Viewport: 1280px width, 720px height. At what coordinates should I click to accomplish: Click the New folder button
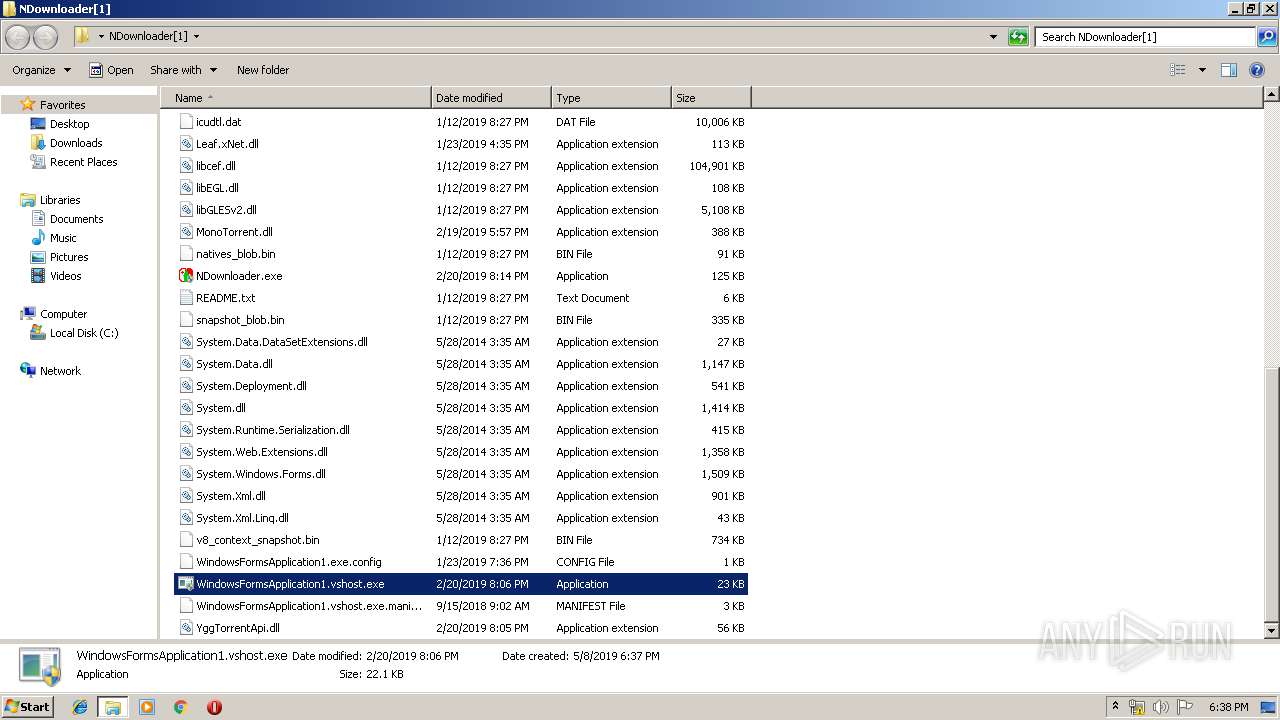[x=263, y=70]
